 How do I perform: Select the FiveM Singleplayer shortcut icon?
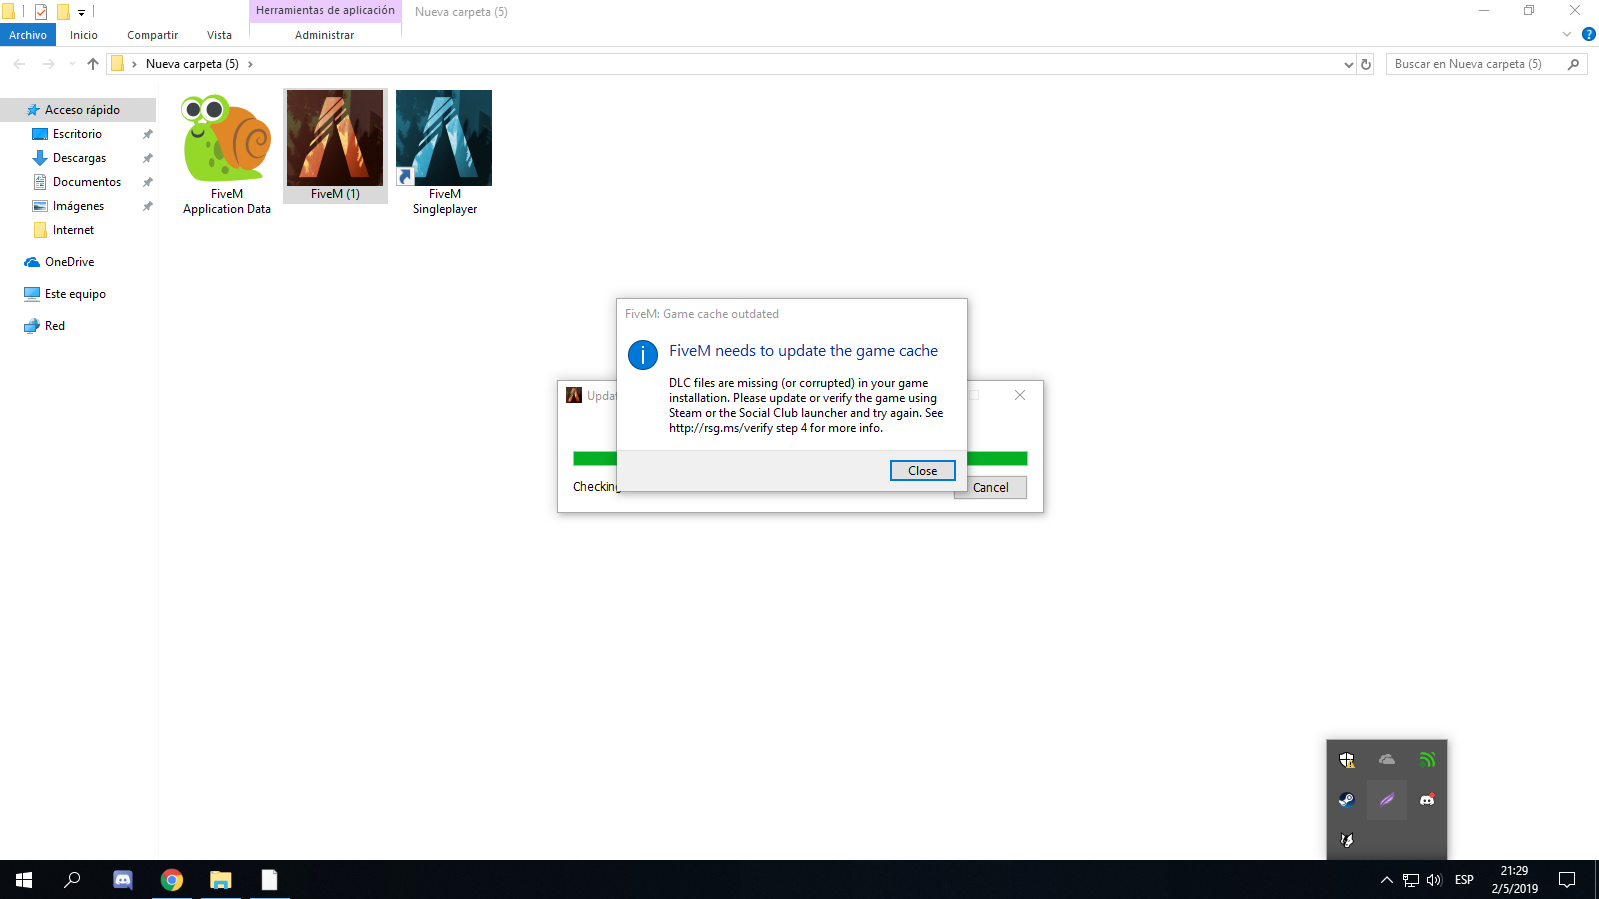(x=444, y=138)
